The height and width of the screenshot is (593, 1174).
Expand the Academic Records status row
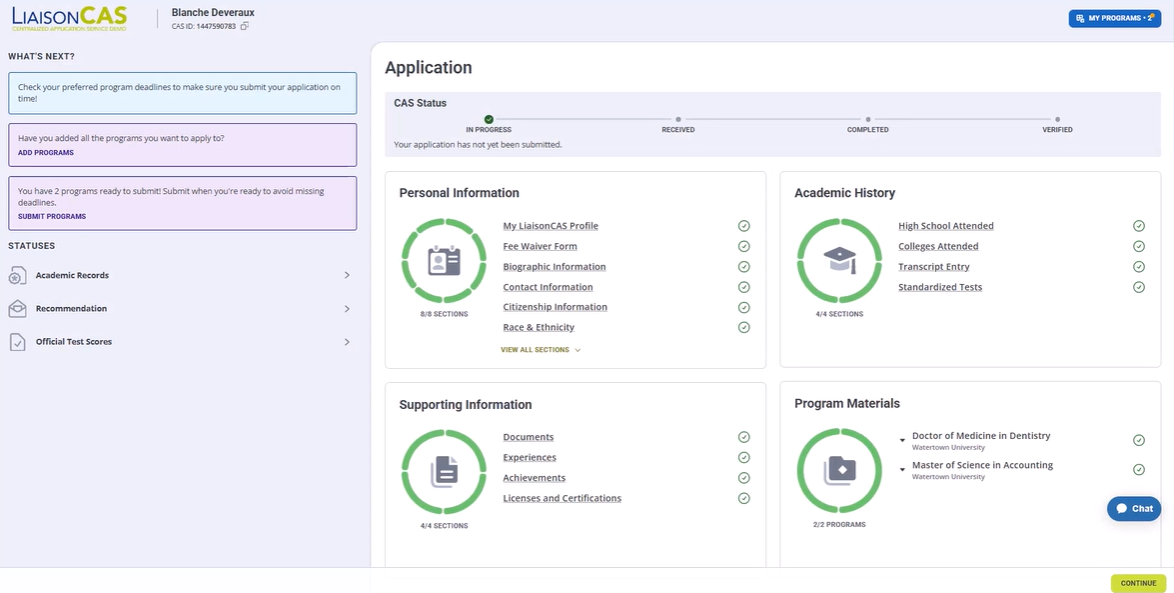347,275
